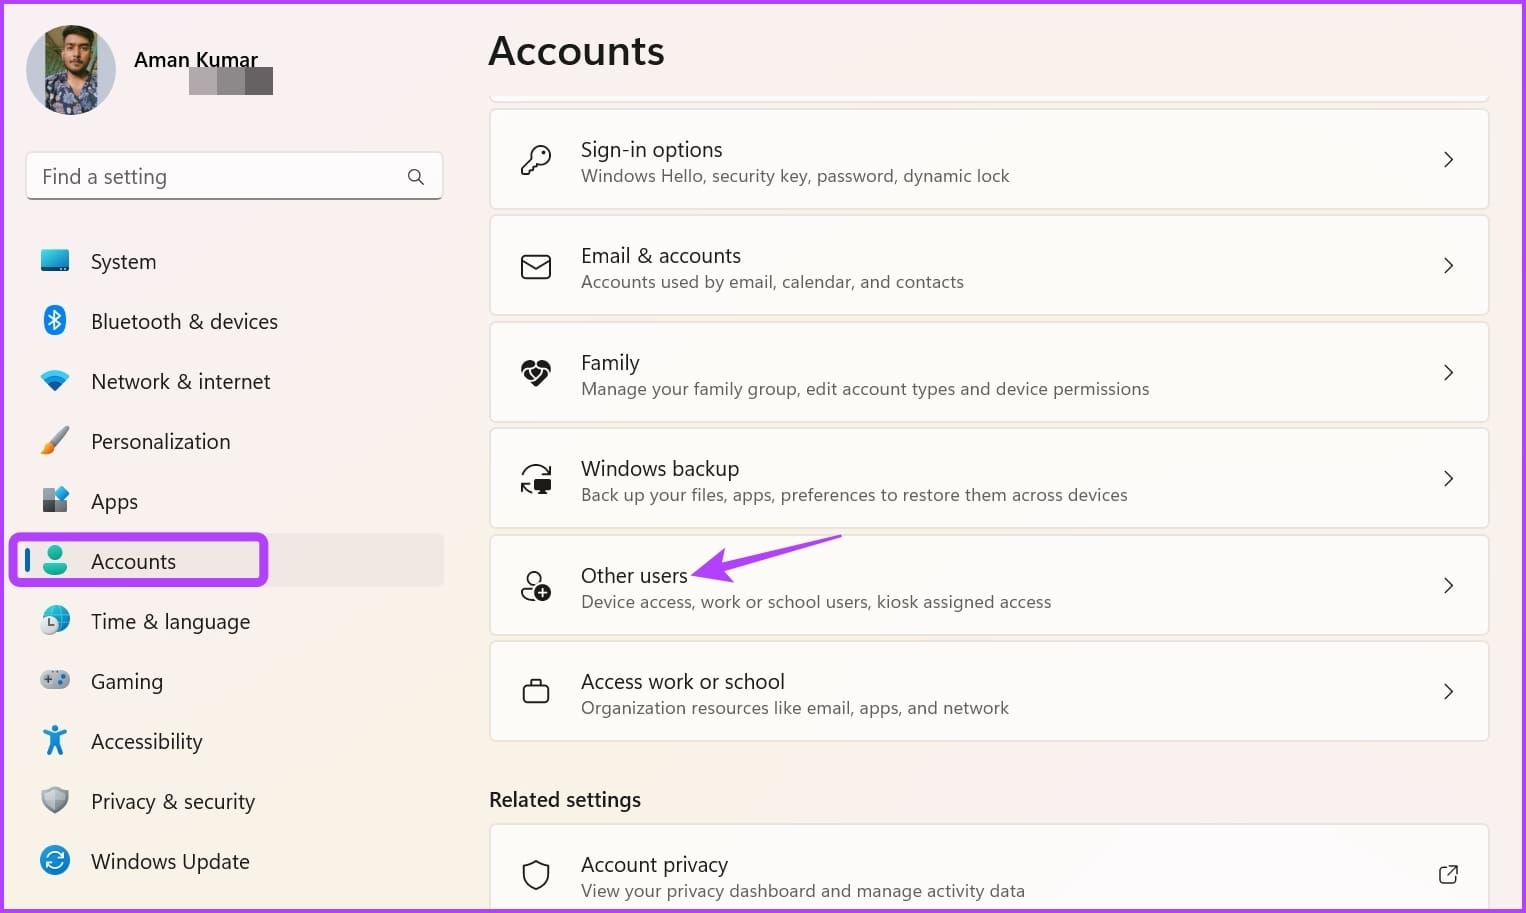Click the heart icon for Family

coord(536,372)
